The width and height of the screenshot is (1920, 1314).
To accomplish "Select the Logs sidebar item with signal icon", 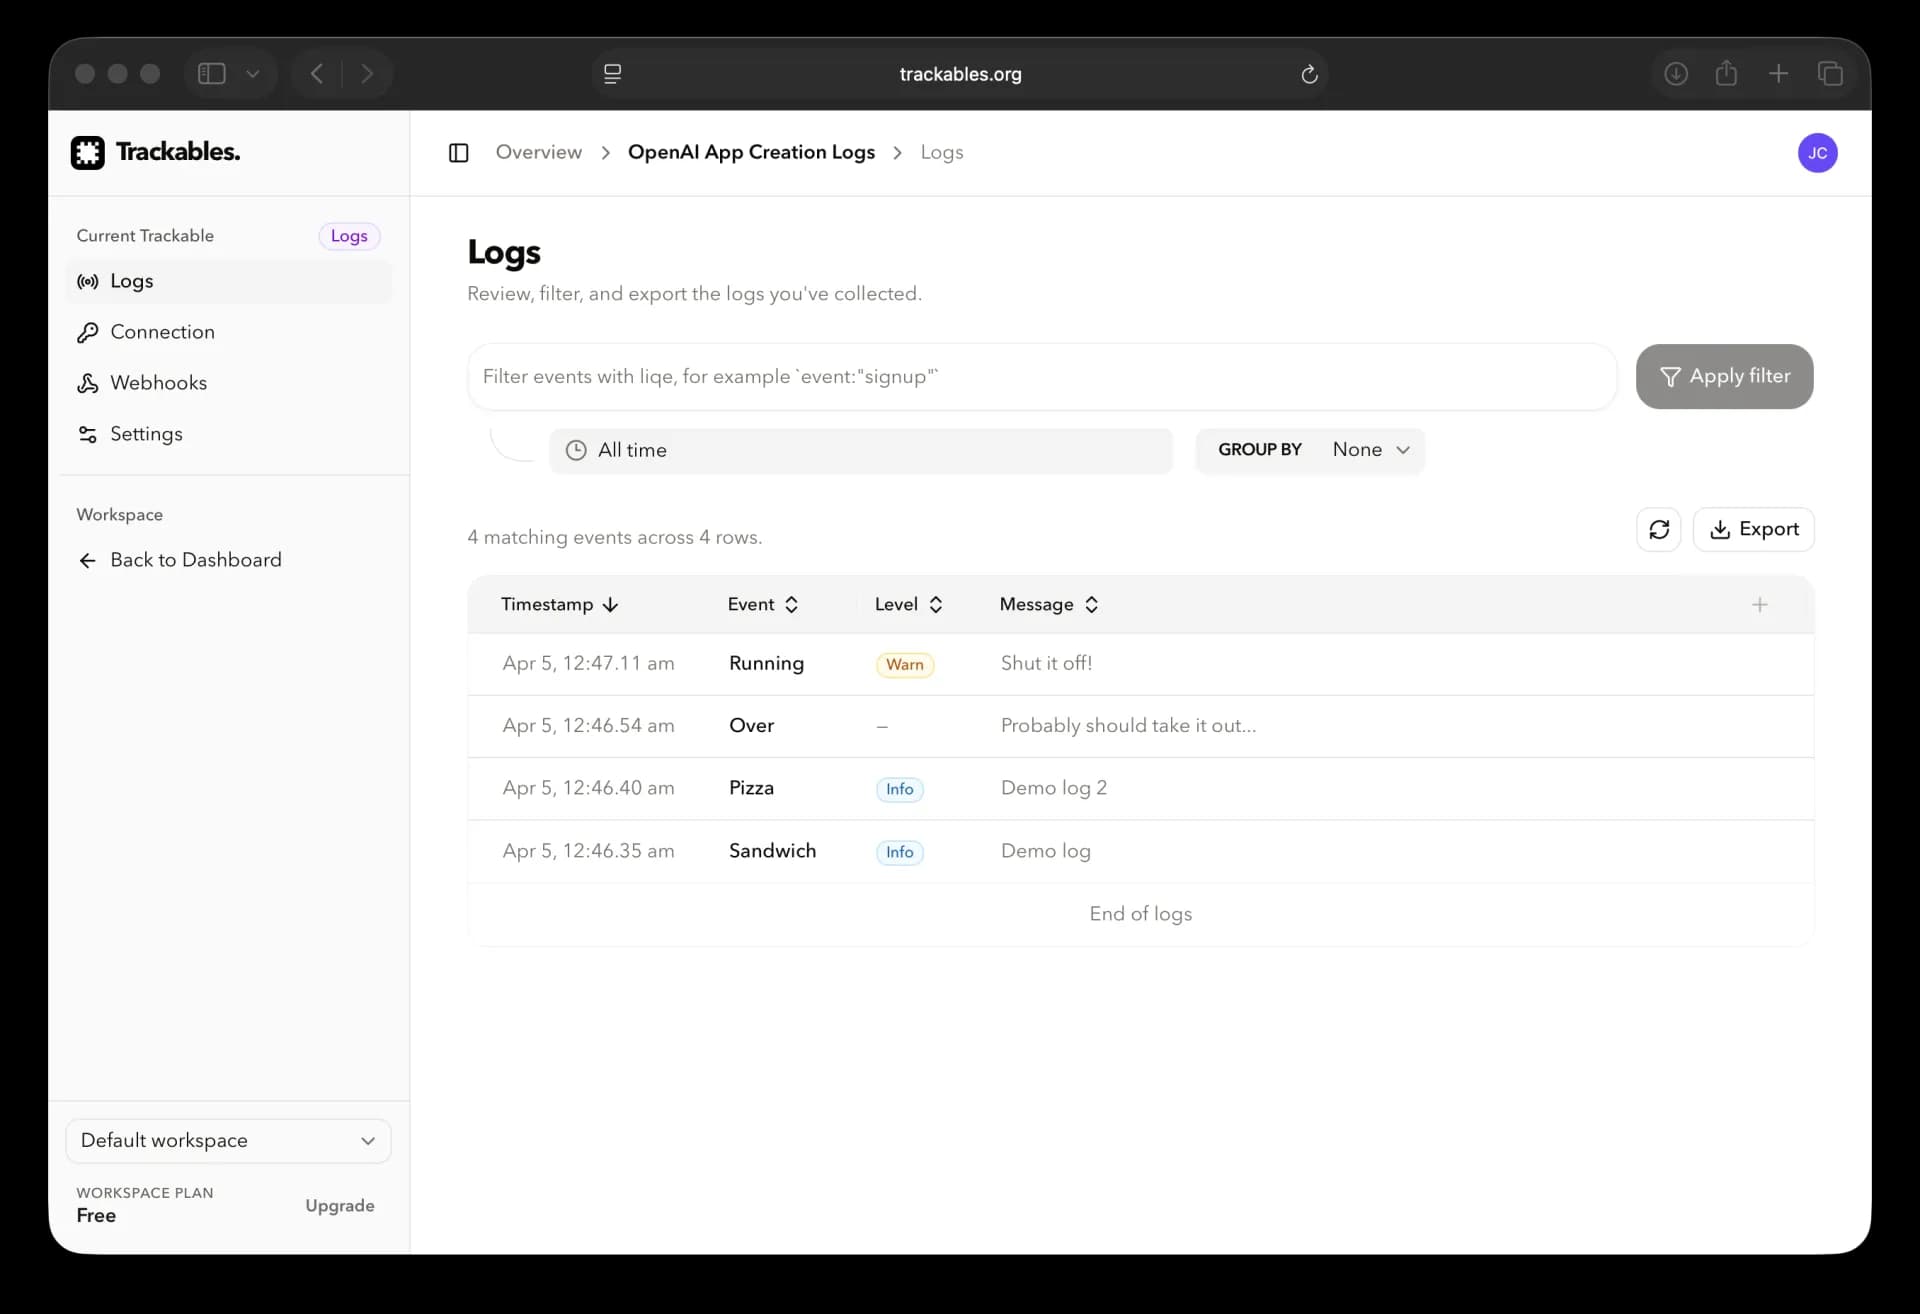I will [x=87, y=282].
